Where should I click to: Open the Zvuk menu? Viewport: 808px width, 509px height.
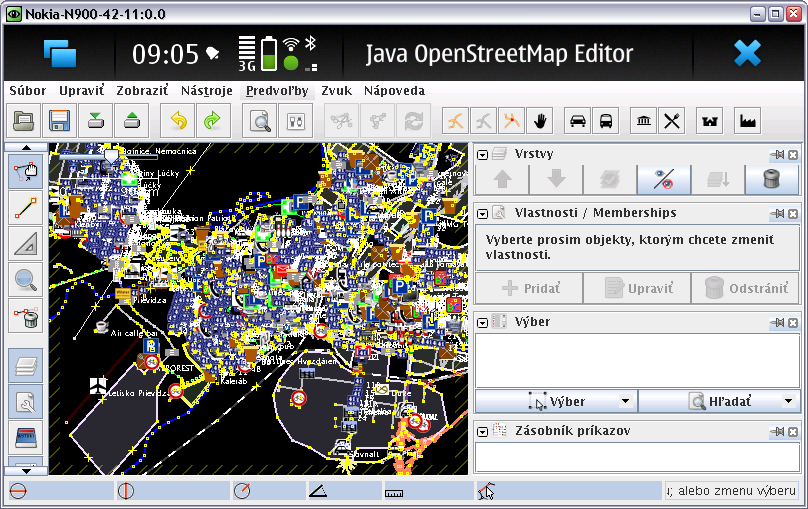coord(336,91)
